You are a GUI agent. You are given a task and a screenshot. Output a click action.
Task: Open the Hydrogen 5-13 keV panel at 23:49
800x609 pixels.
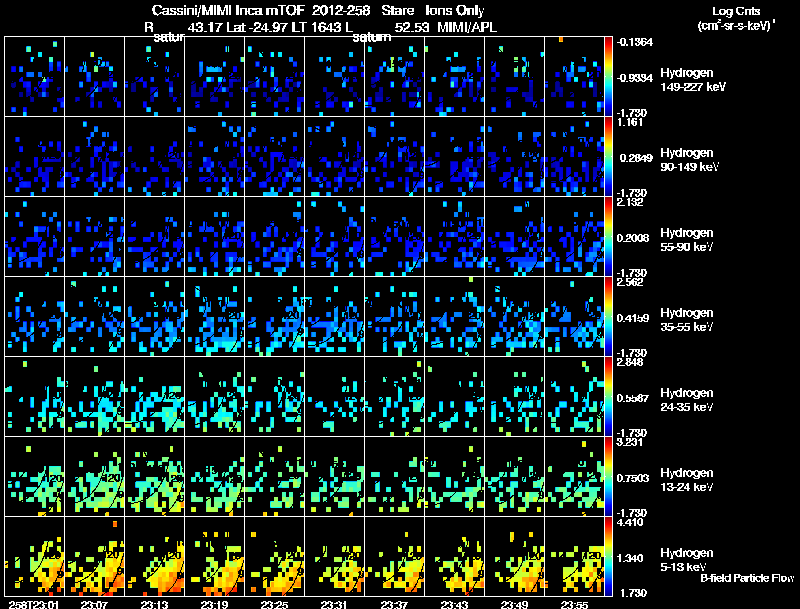pos(514,556)
